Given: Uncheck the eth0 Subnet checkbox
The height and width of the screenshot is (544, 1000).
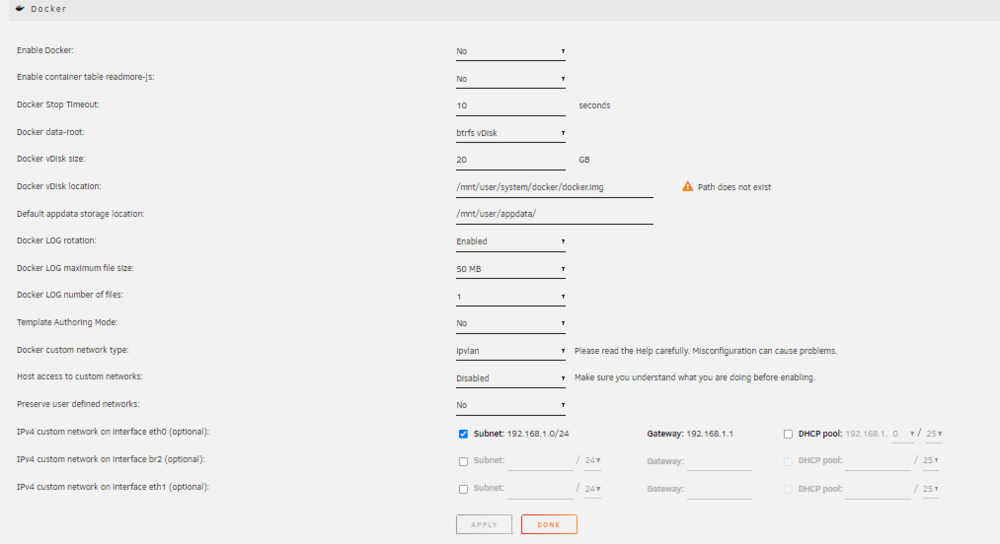Looking at the screenshot, I should 463,434.
